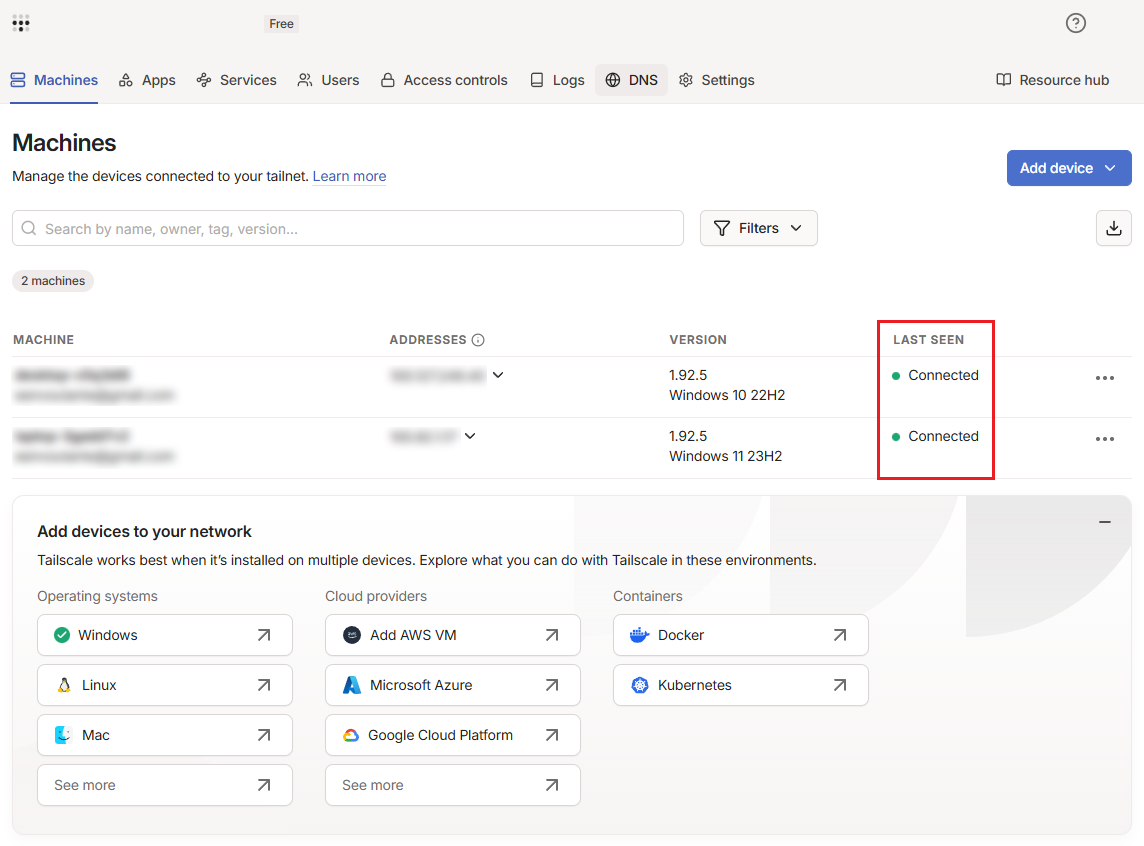Open options menu for Windows 11 machine
Screen dimensions: 1144x846
[1105, 439]
